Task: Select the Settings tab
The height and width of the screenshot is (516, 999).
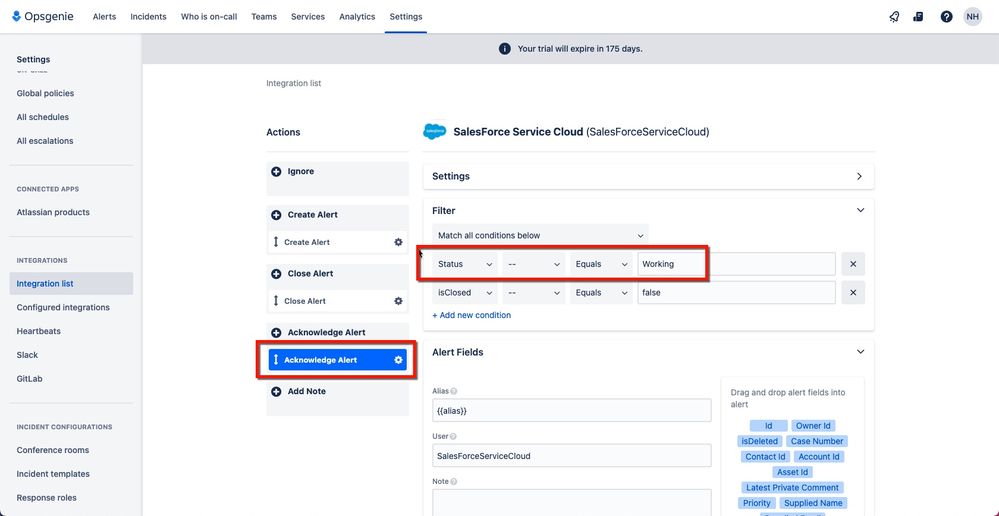Action: (x=406, y=17)
